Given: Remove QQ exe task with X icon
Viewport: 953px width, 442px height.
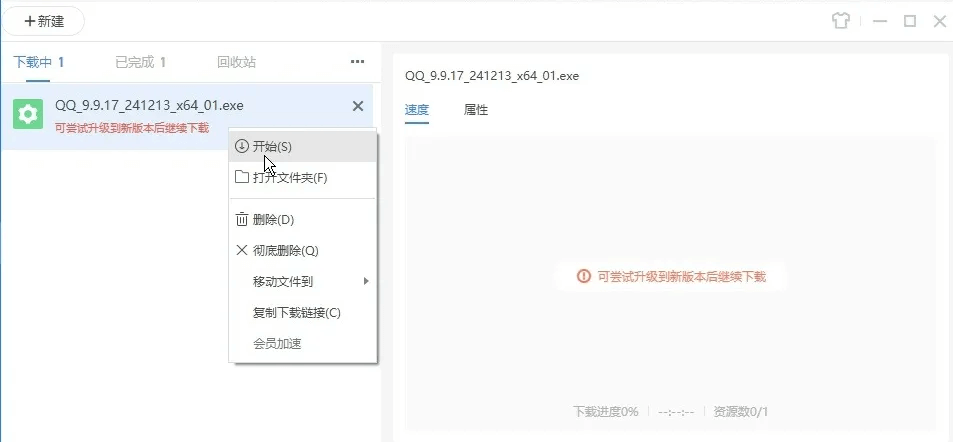Looking at the screenshot, I should pos(358,106).
